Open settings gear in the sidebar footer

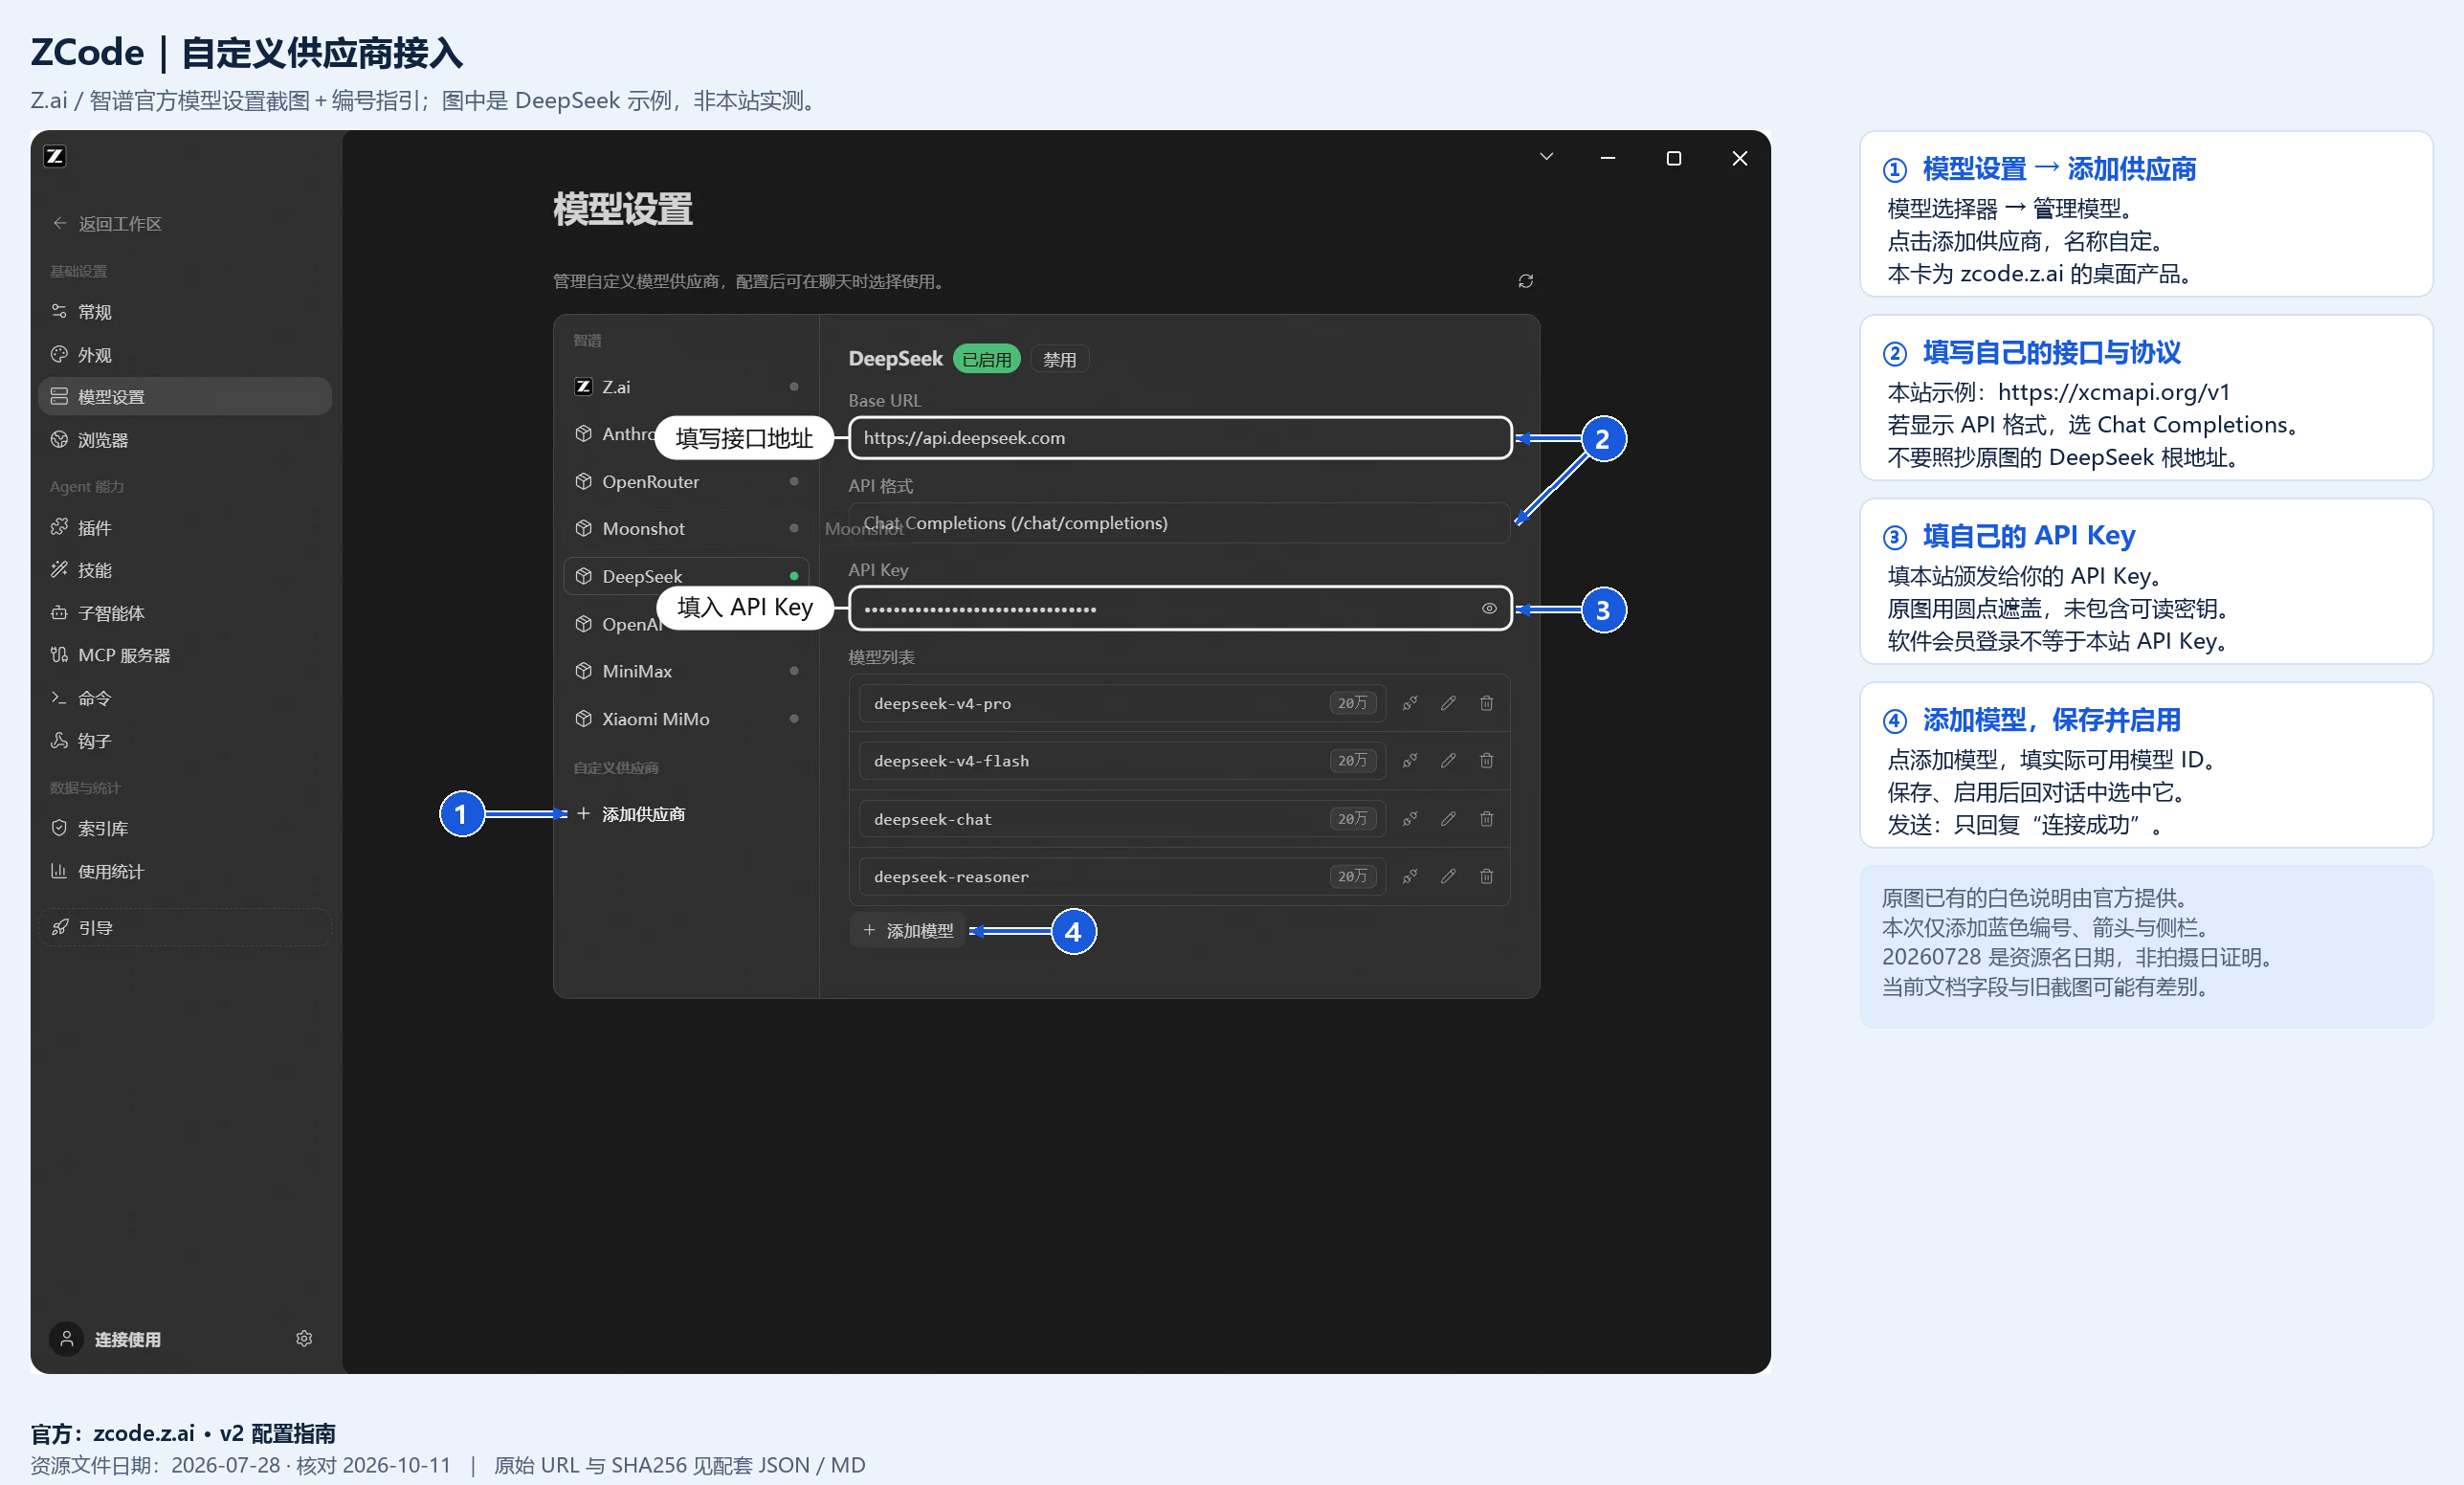pyautogui.click(x=304, y=1338)
